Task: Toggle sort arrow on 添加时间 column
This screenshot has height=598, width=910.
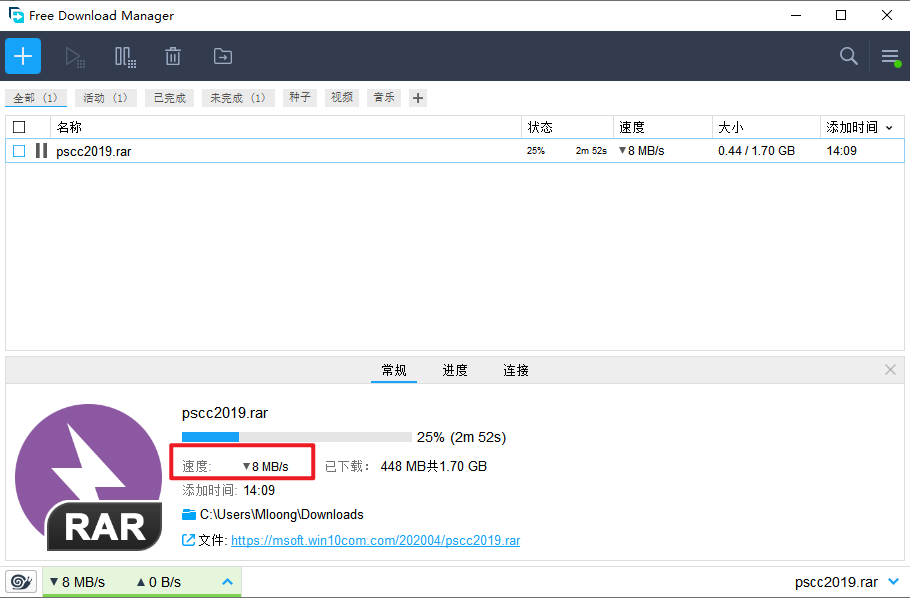Action: pos(889,128)
